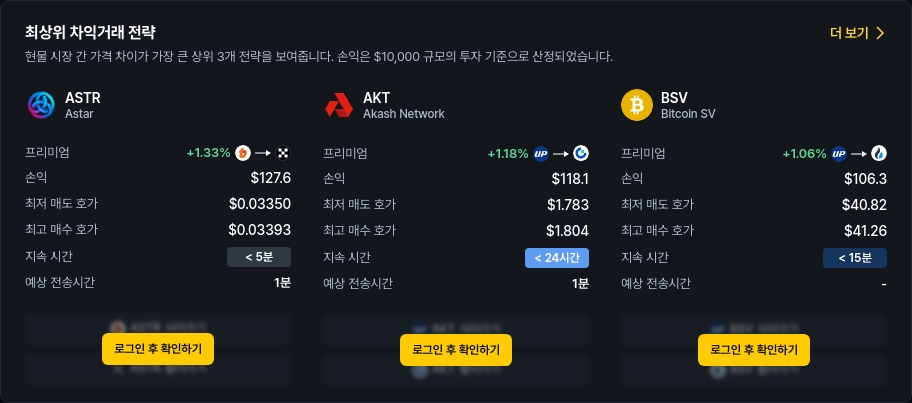Select the < 5분 duration badge
This screenshot has height=403, width=912.
click(259, 257)
